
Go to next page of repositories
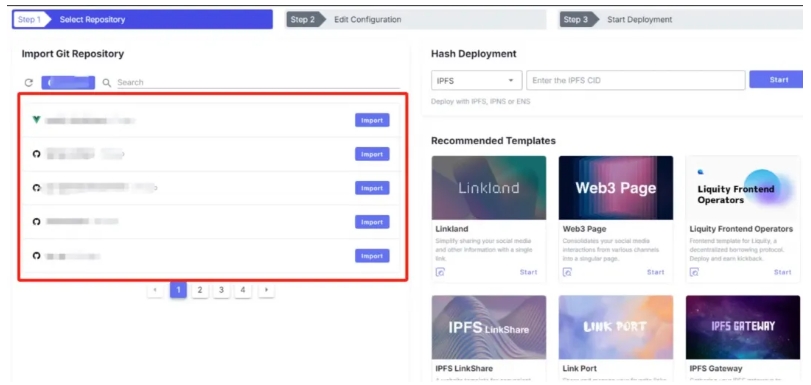click(266, 290)
